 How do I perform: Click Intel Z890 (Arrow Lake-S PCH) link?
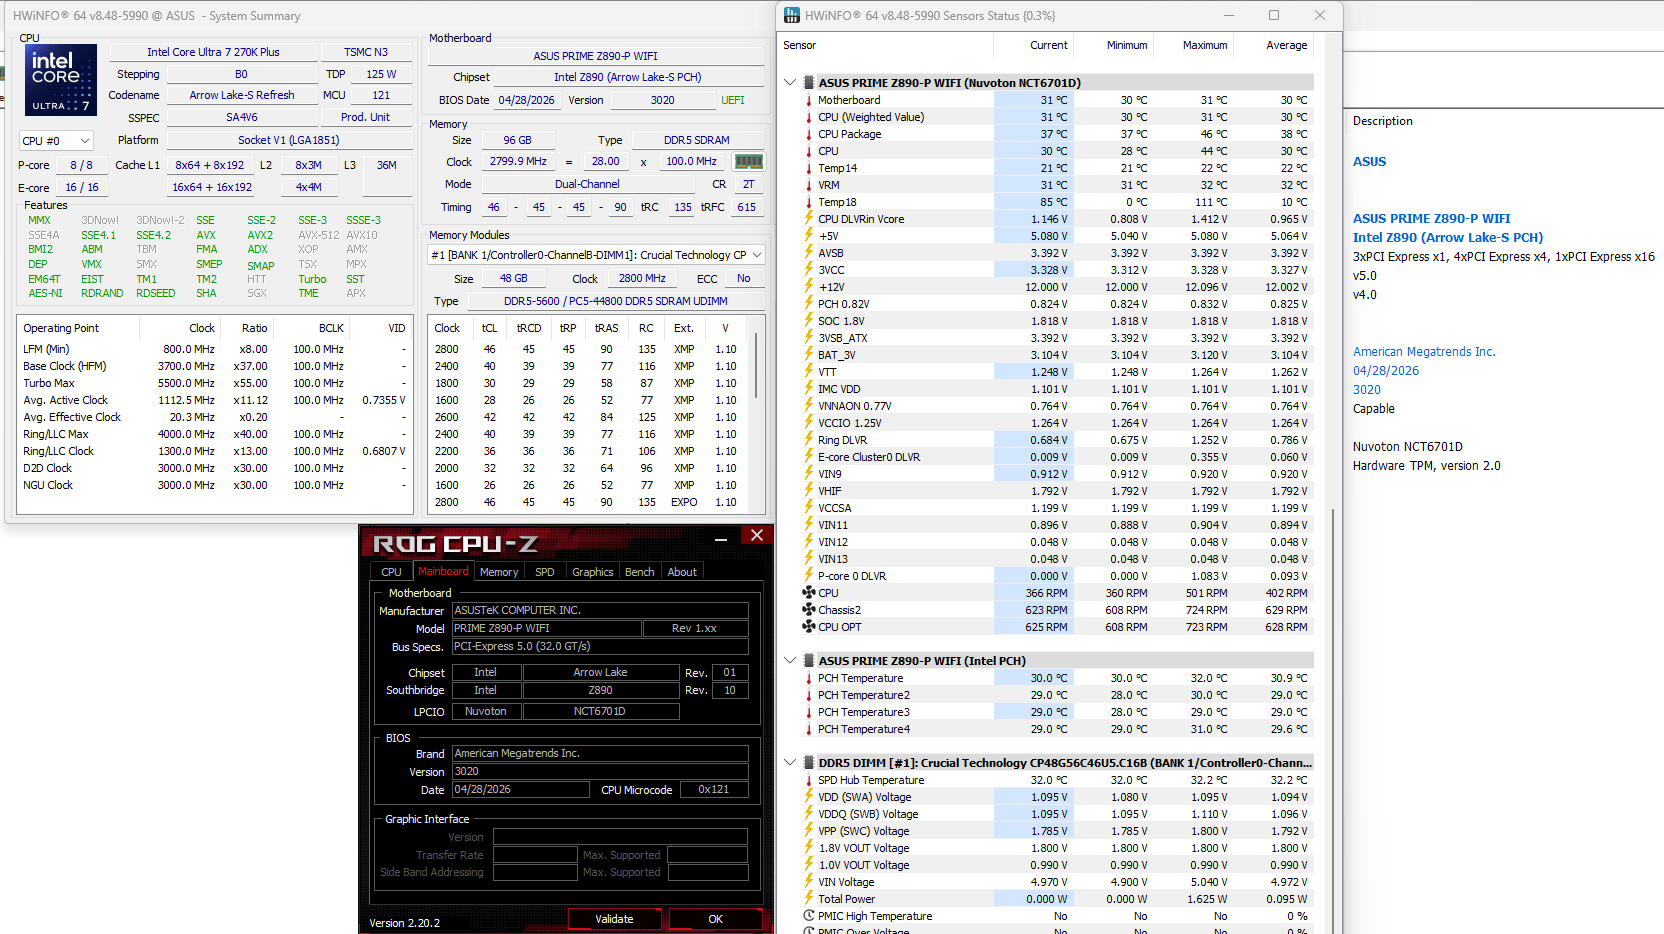pos(1448,238)
